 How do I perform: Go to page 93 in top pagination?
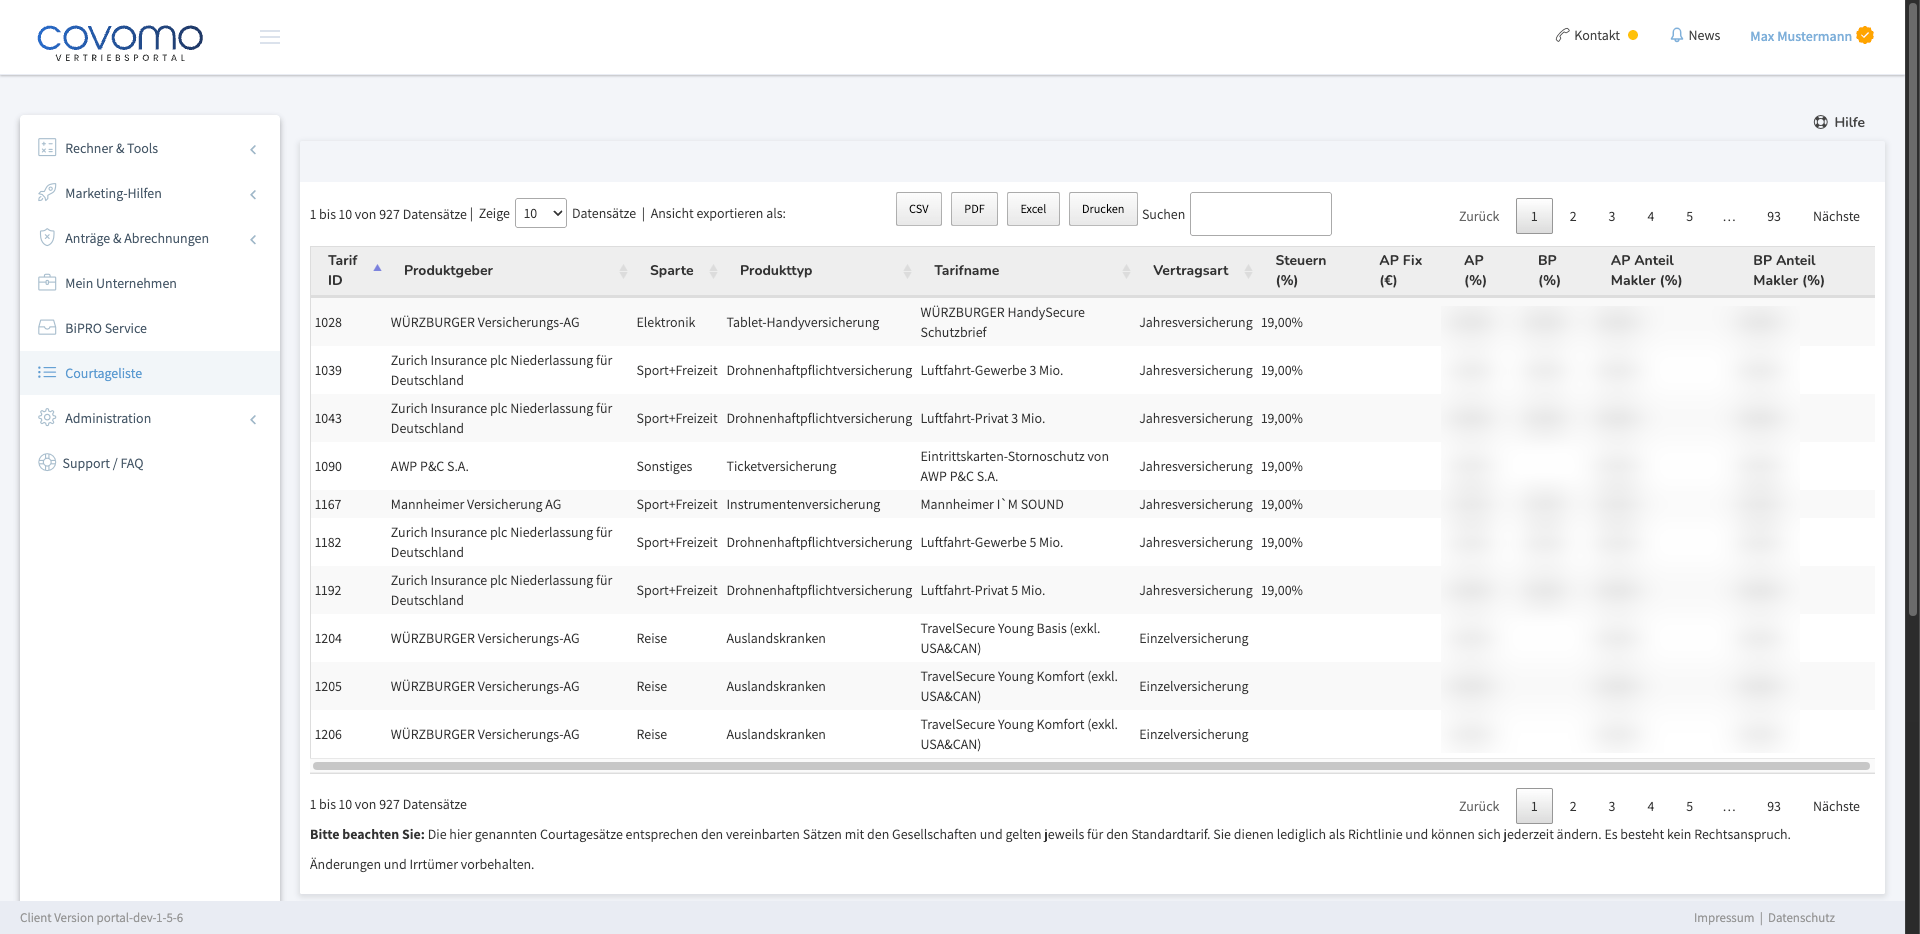1773,216
